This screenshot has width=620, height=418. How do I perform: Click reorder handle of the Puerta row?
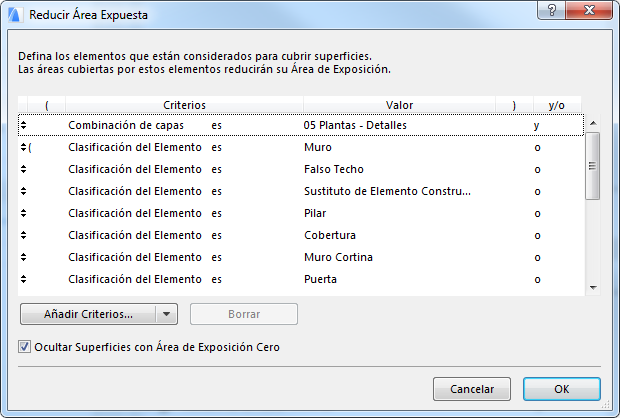(23, 279)
